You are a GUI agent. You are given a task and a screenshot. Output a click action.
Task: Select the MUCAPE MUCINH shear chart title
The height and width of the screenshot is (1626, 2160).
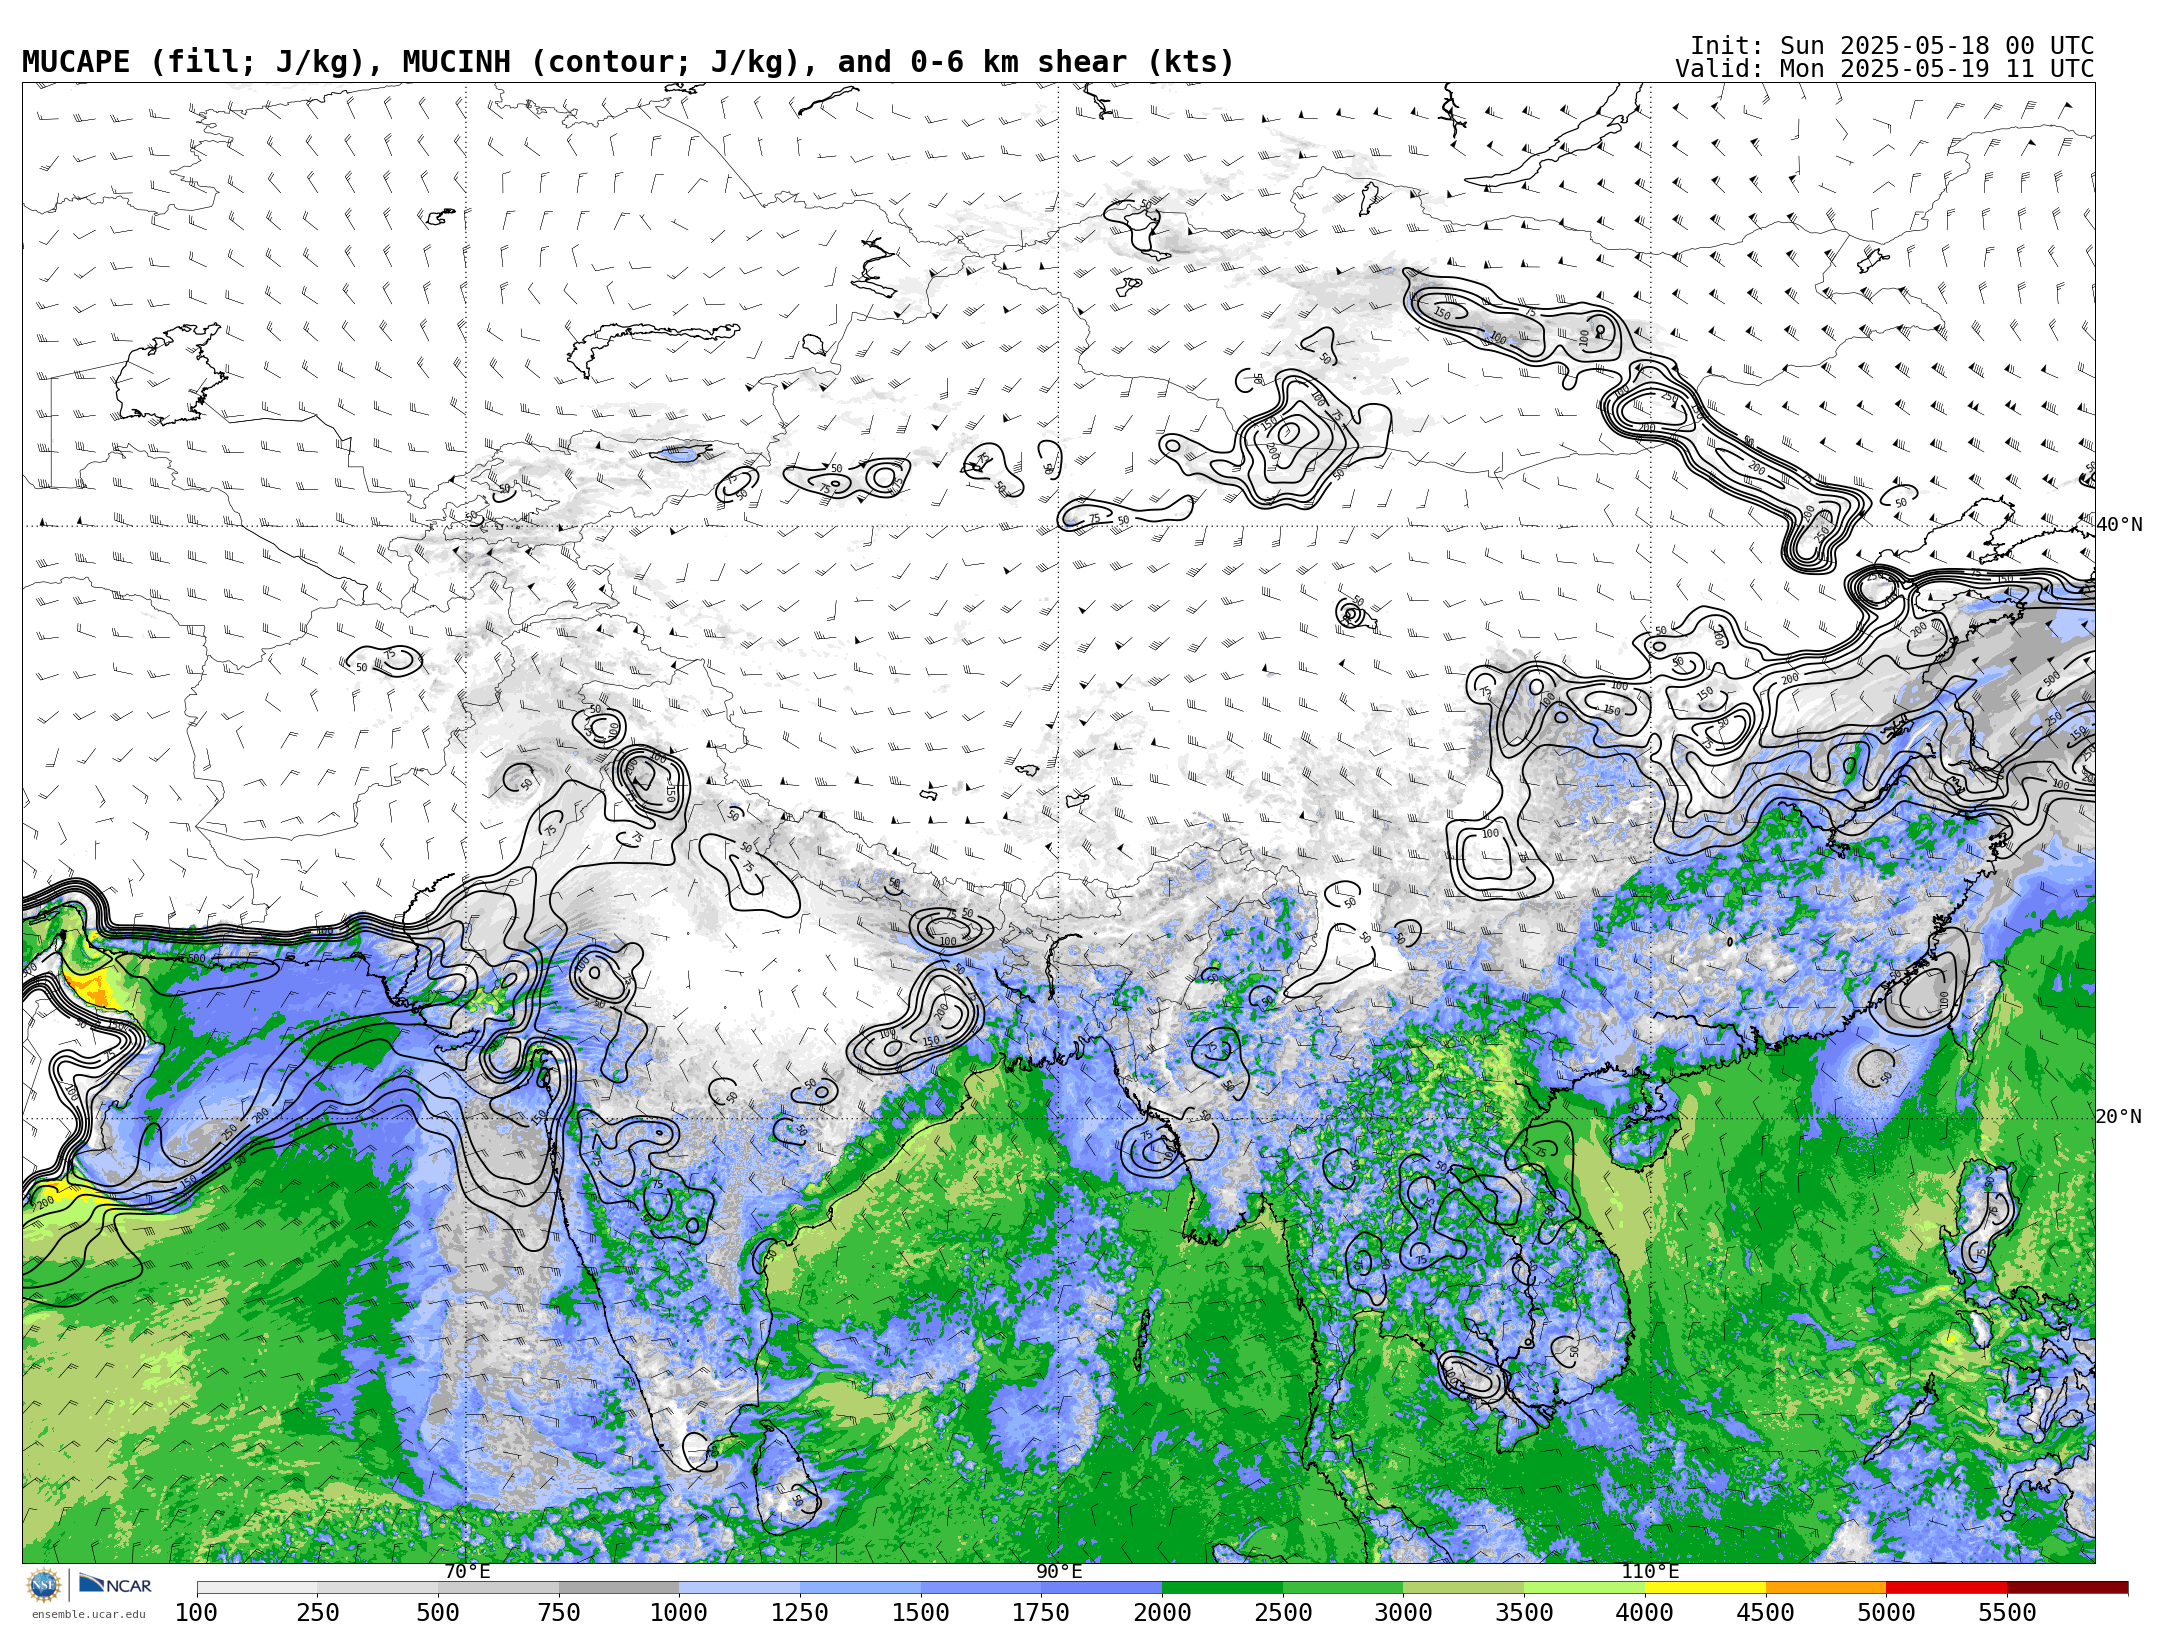click(628, 62)
